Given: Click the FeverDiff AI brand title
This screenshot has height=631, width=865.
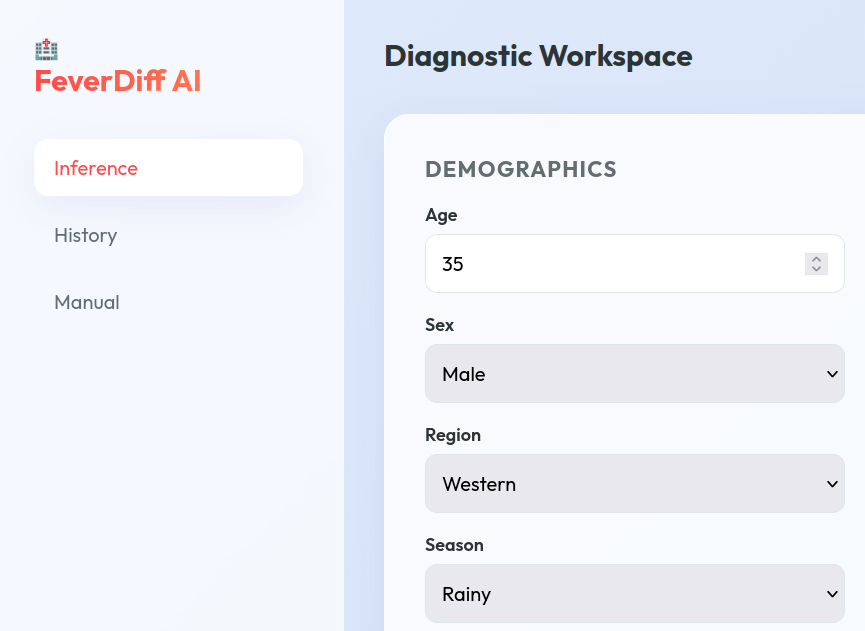Looking at the screenshot, I should click(118, 81).
